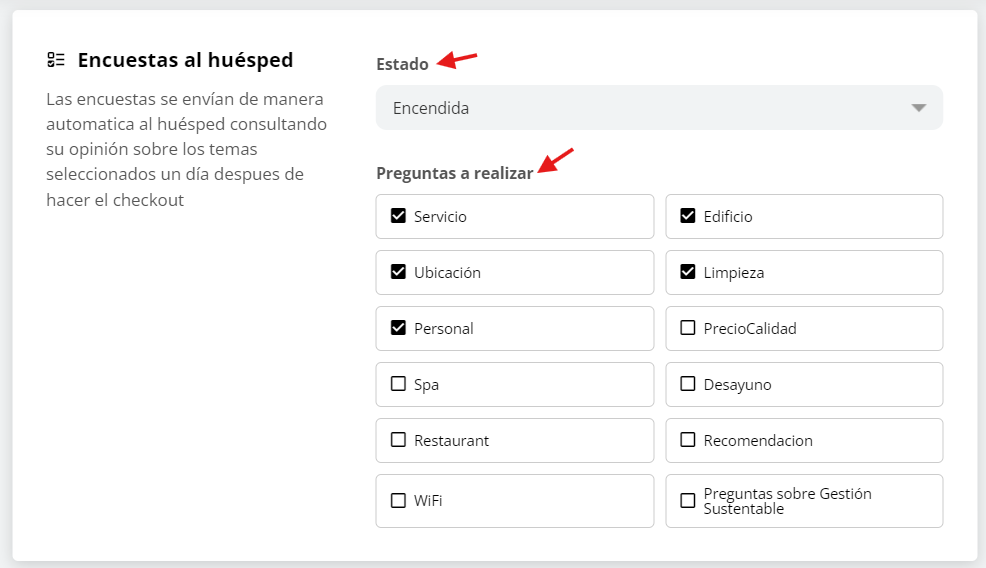Image resolution: width=986 pixels, height=568 pixels.
Task: Click the red arrow pointing at Estado
Action: click(459, 60)
